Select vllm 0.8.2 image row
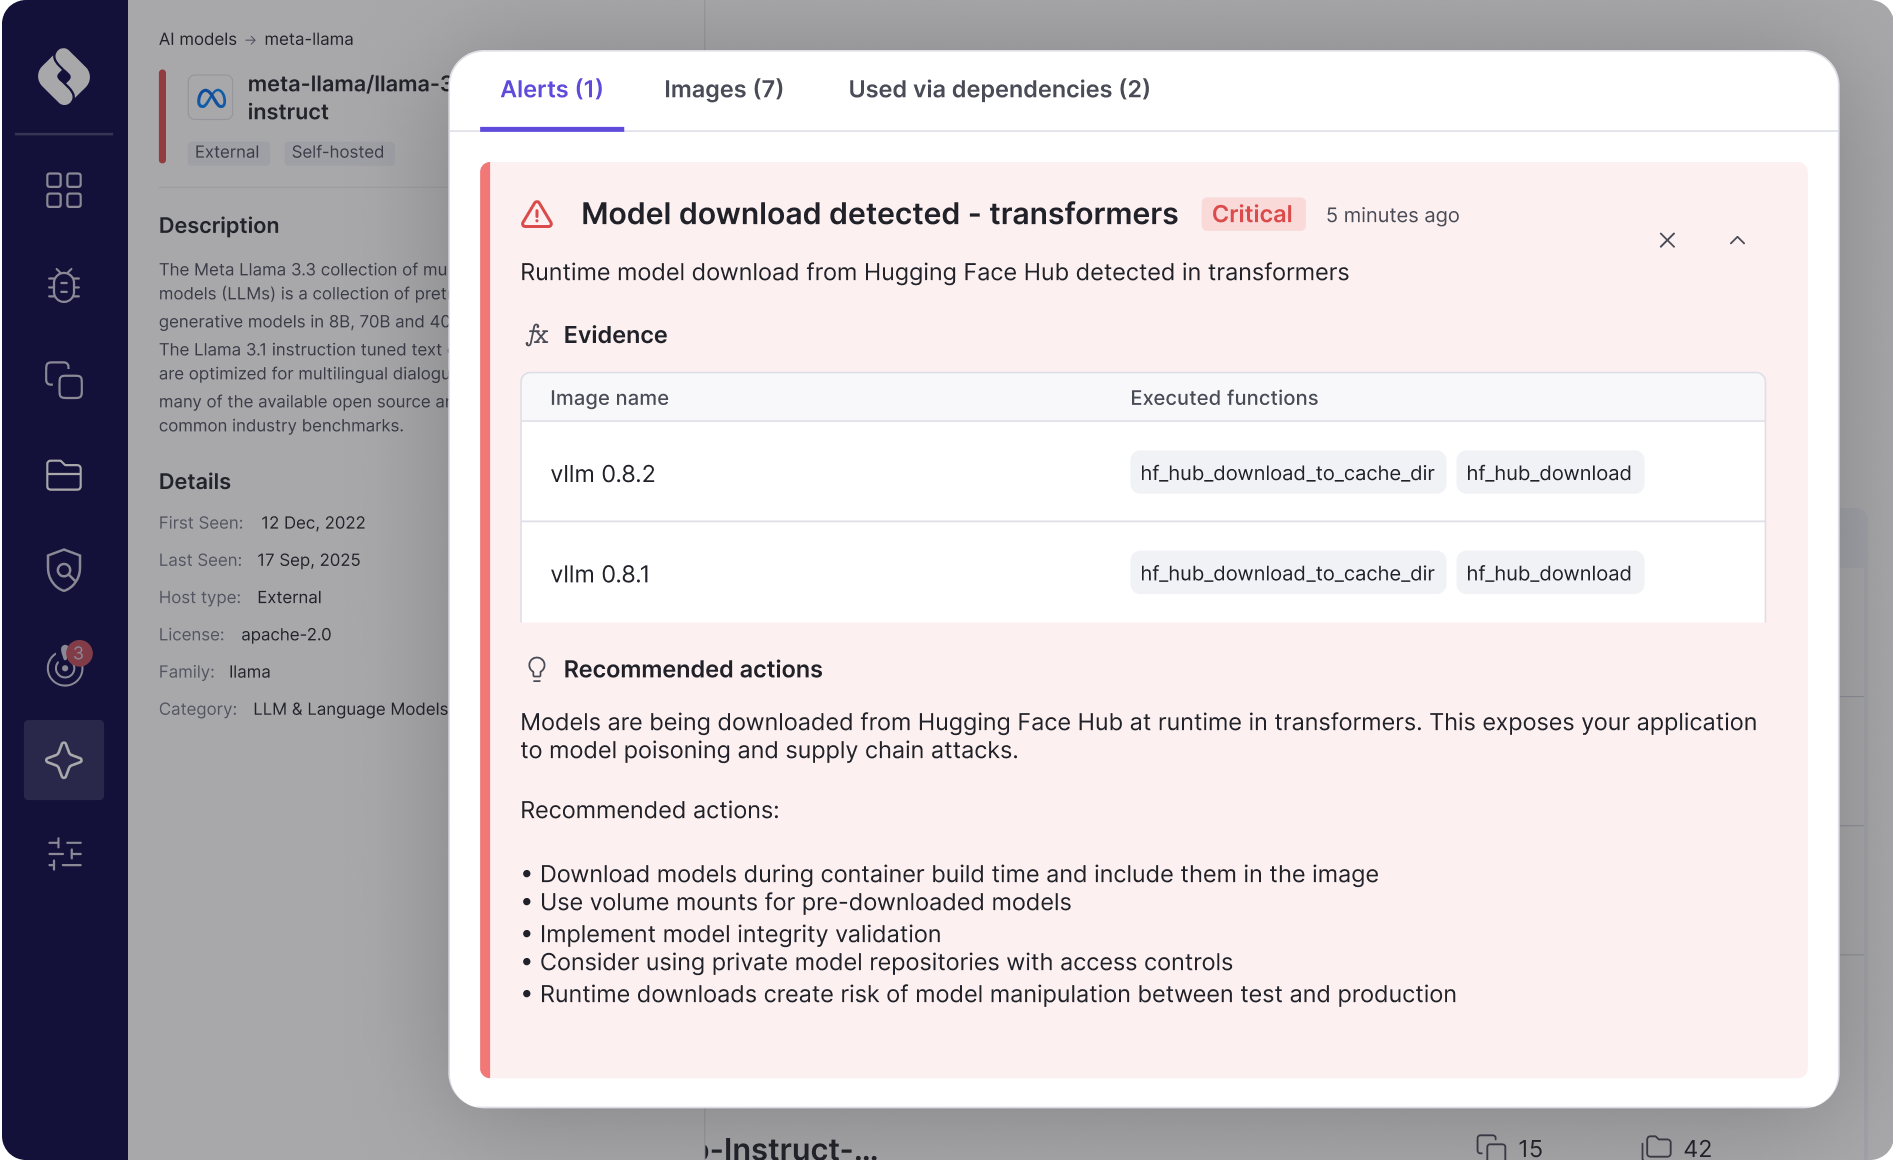Viewport: 1893px width, 1160px height. [x=1143, y=472]
